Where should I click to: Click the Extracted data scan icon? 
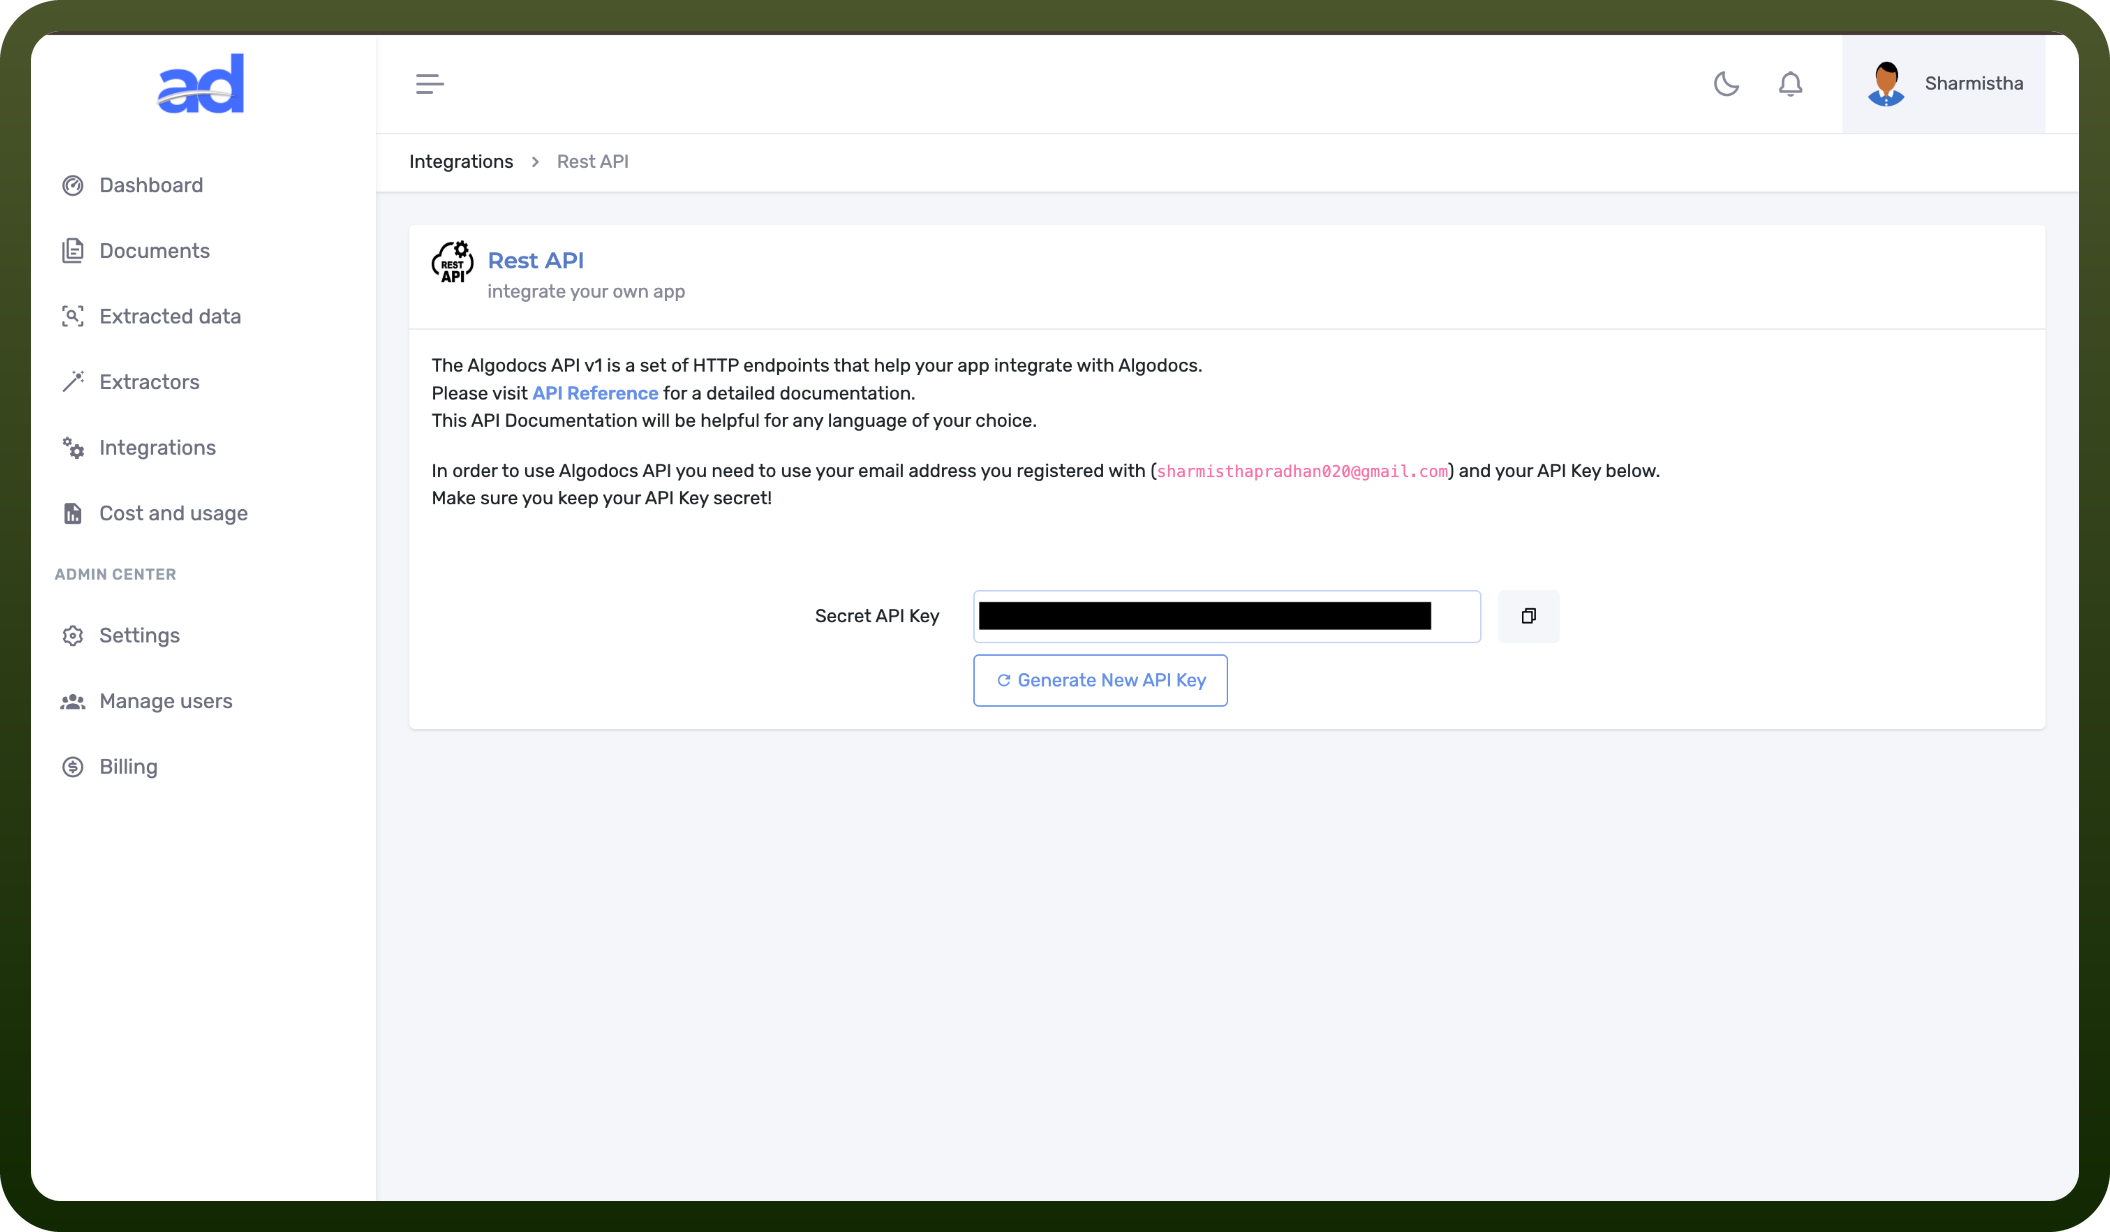[x=73, y=316]
